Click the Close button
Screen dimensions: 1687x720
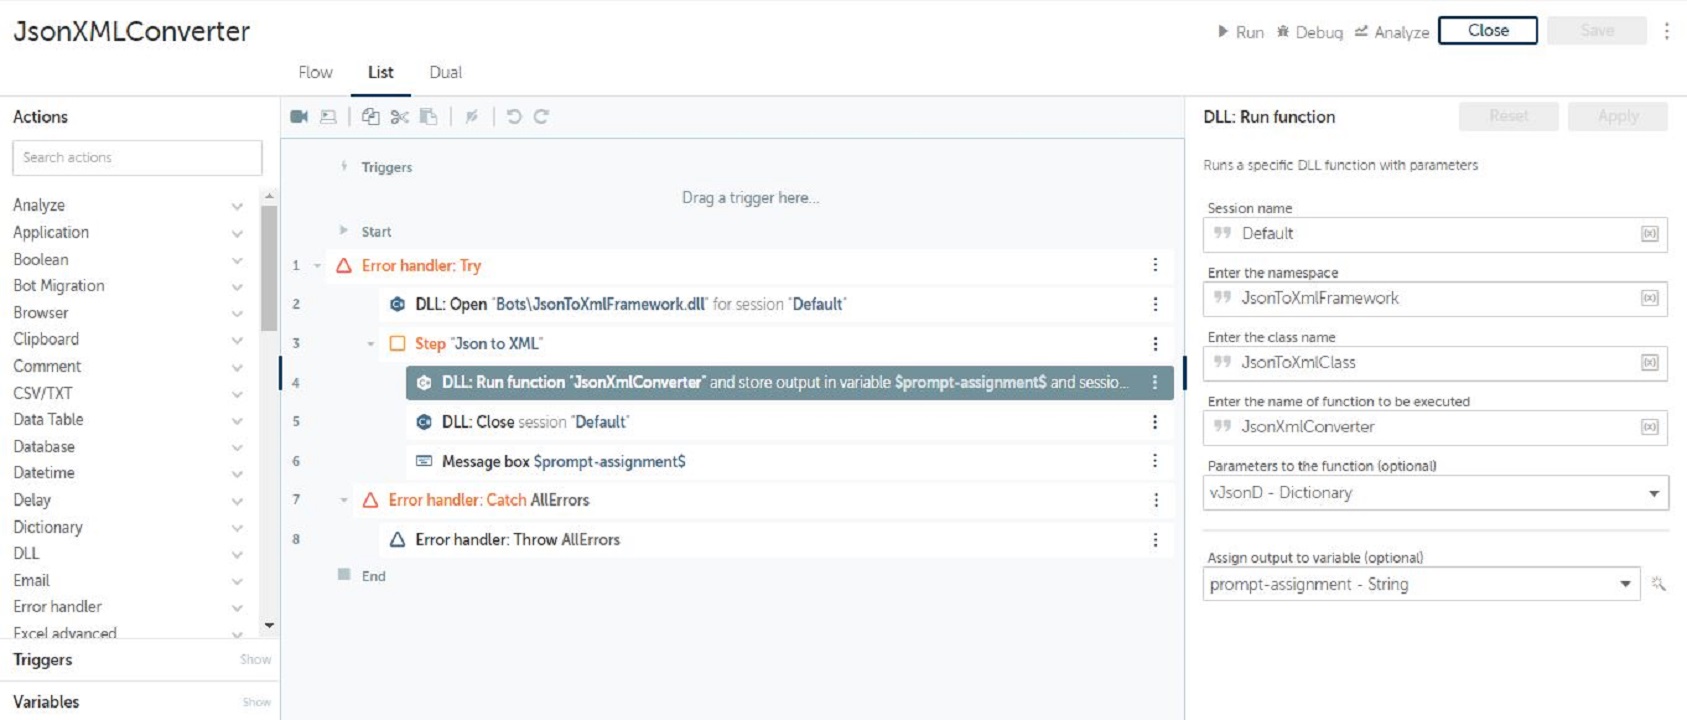click(1487, 31)
